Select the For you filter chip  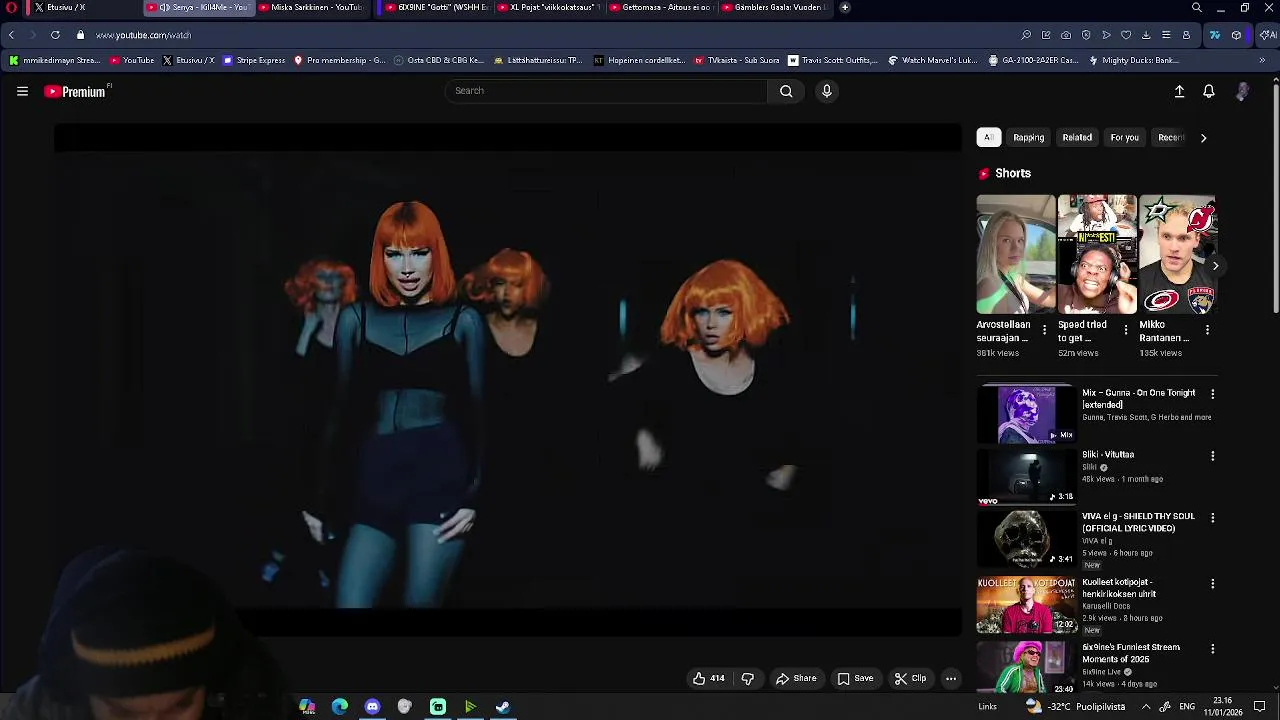1124,137
